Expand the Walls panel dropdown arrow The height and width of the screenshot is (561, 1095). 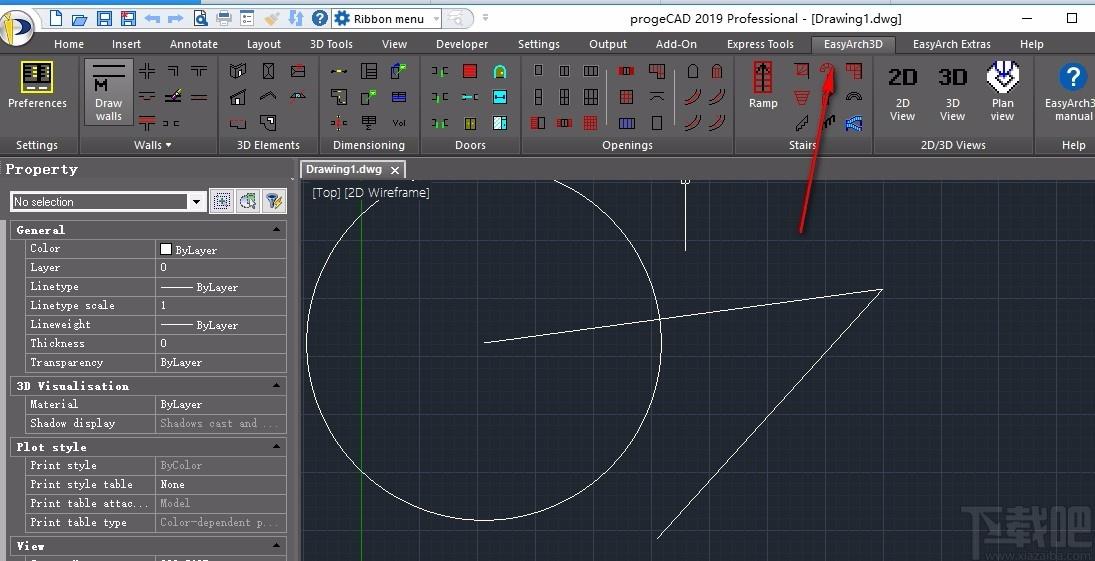click(x=168, y=145)
